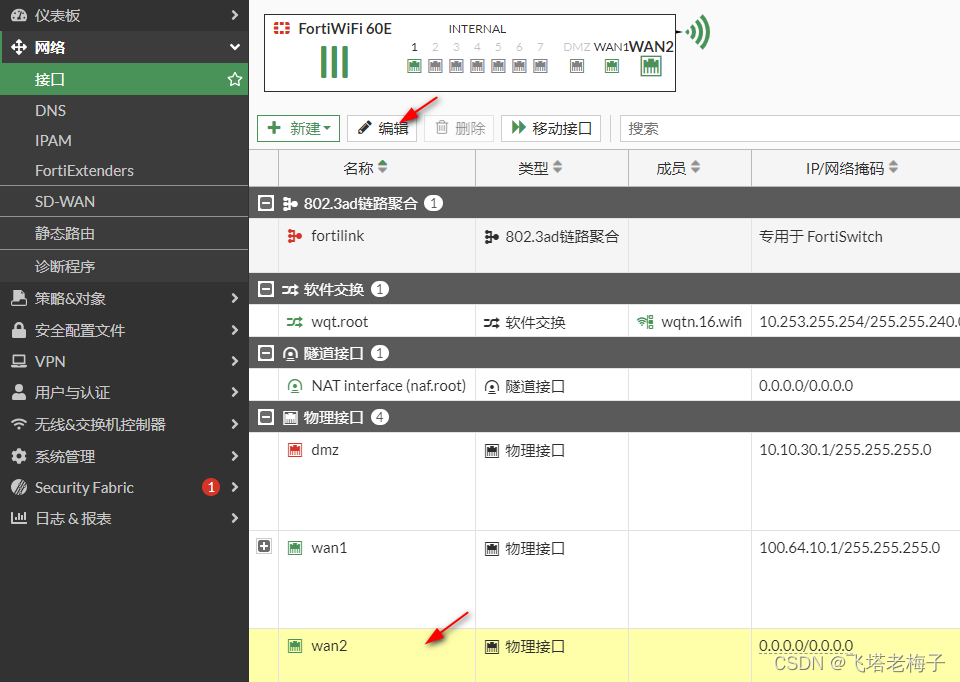Collapse the 物理接口 group
This screenshot has width=960, height=682.
click(x=266, y=418)
